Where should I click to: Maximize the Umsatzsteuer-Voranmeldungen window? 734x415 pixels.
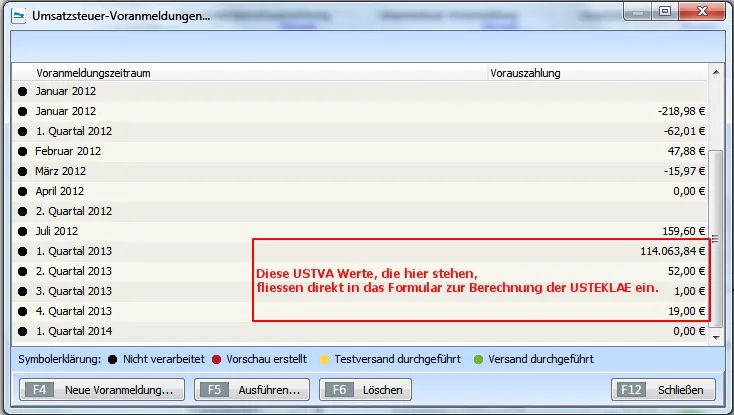[663, 11]
